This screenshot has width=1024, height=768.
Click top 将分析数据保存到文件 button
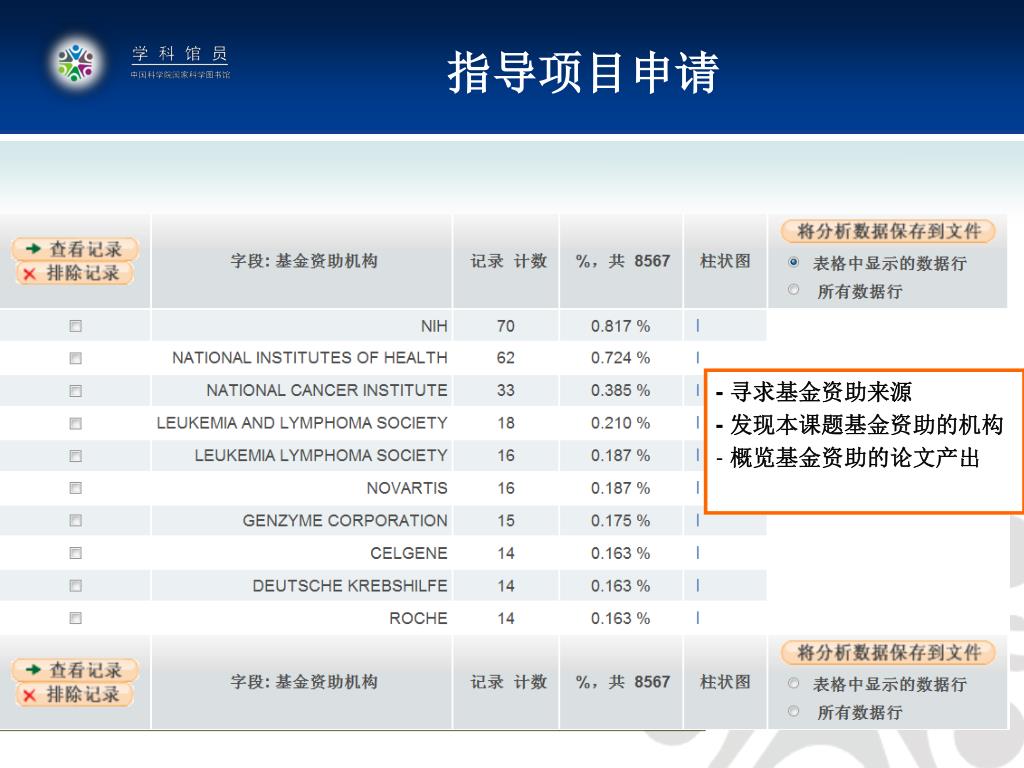click(888, 231)
